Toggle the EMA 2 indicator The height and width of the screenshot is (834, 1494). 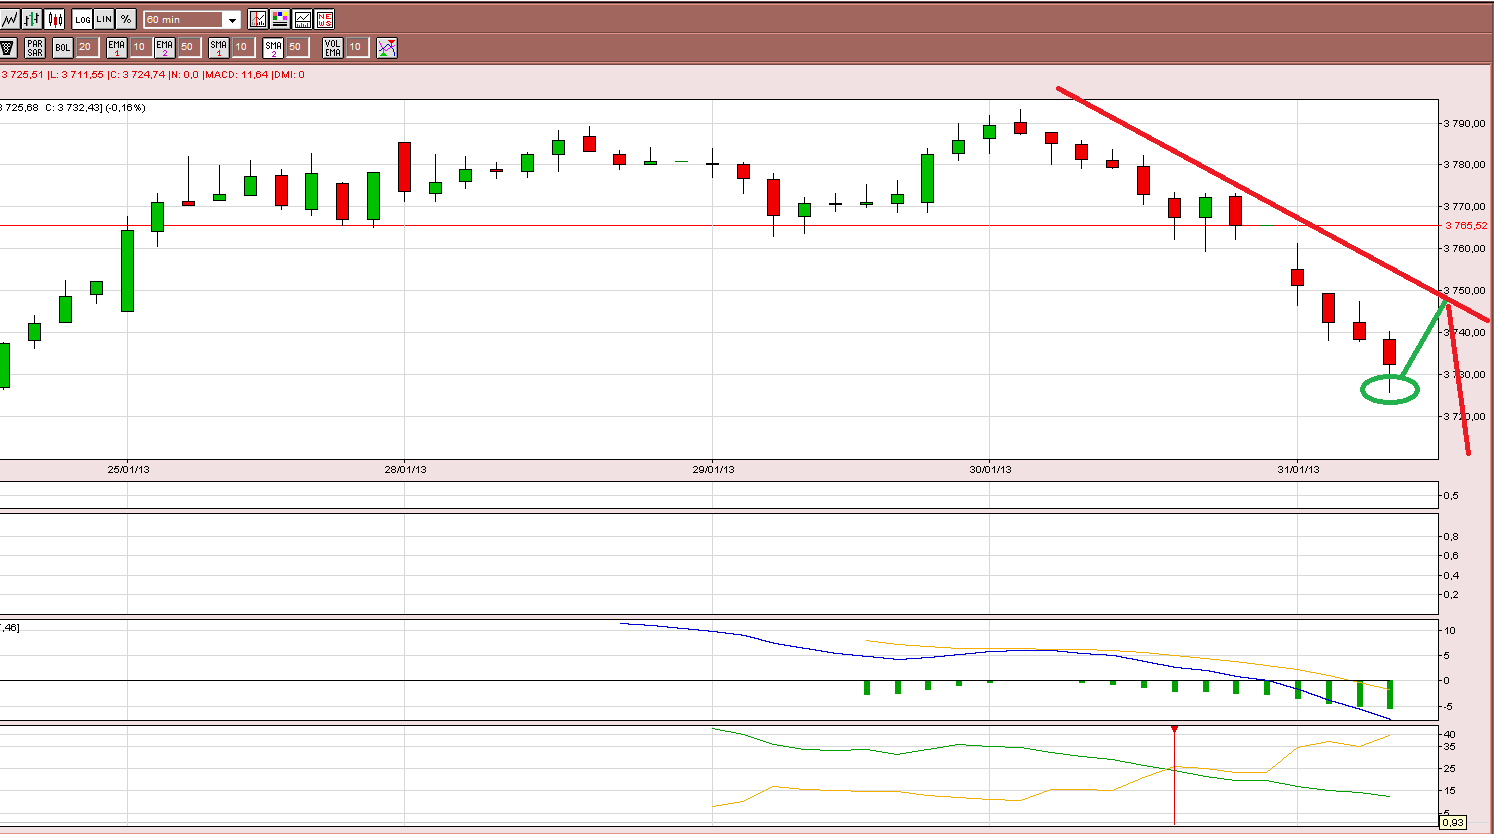click(x=165, y=47)
